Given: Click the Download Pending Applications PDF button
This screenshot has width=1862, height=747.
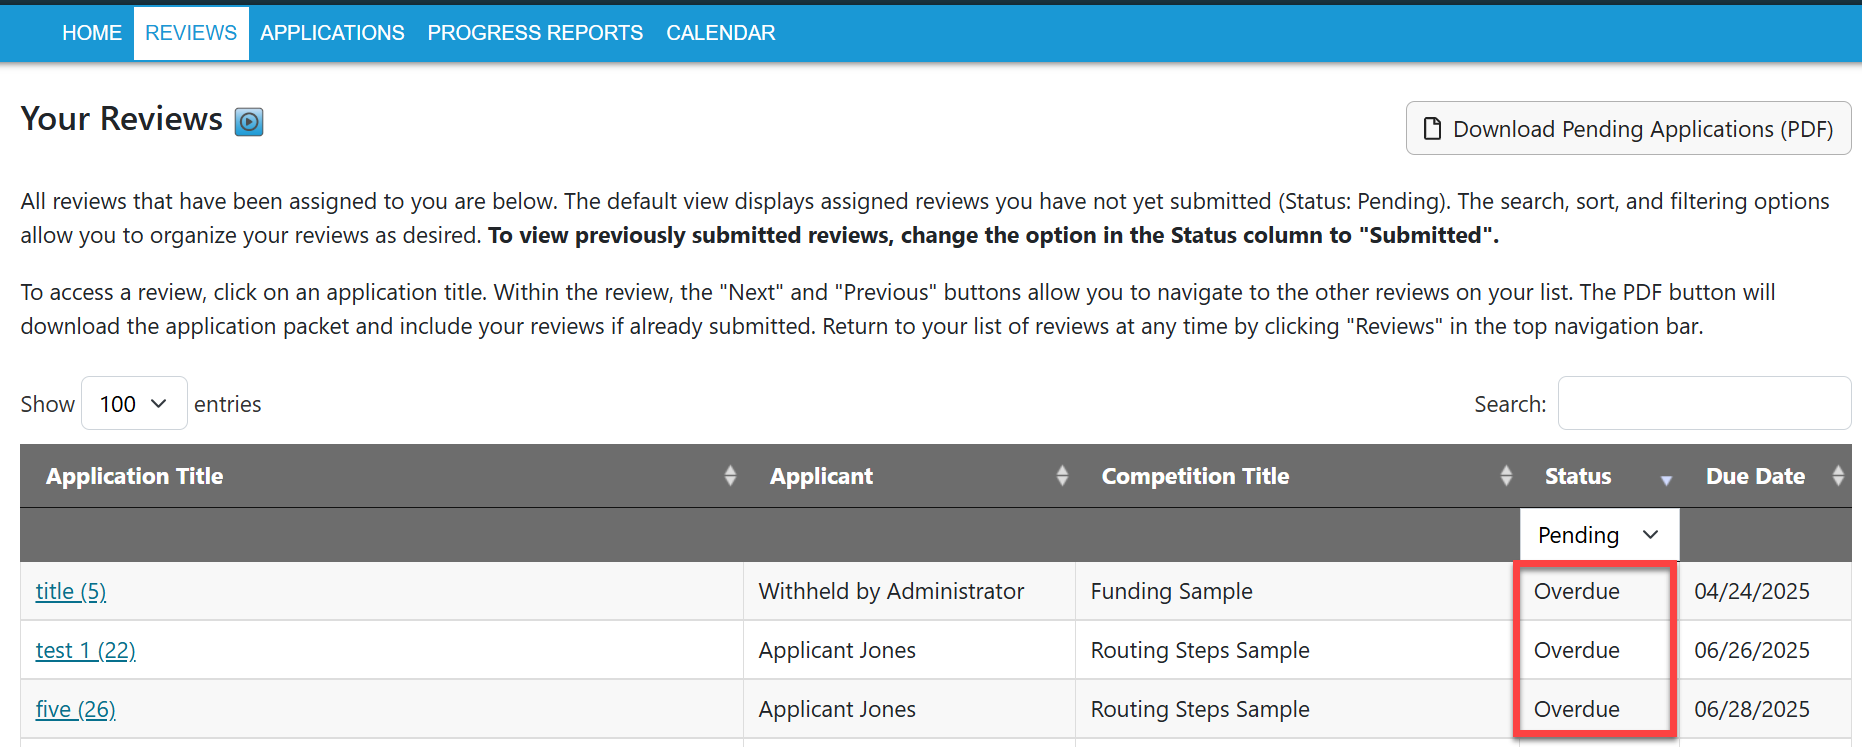Looking at the screenshot, I should [1628, 129].
